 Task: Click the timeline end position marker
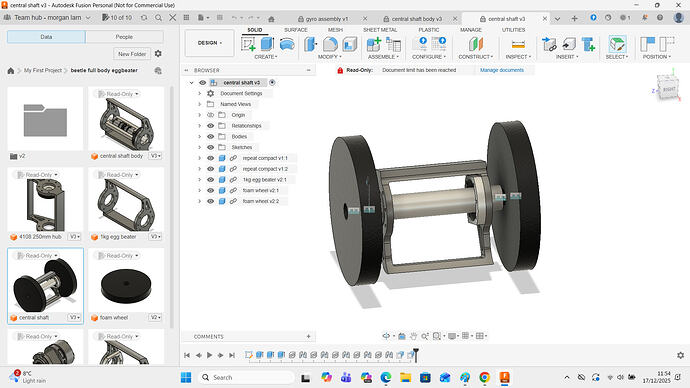pos(415,355)
